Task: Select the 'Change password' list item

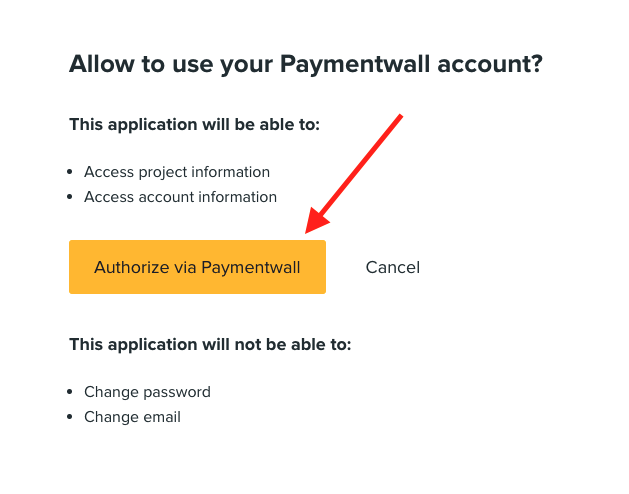Action: click(147, 392)
